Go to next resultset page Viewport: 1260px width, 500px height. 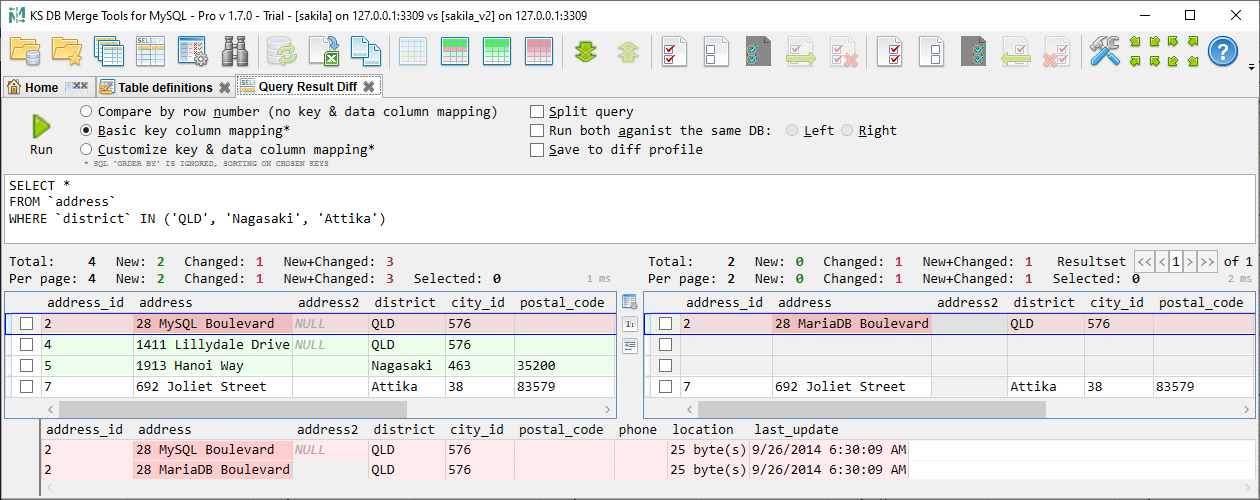coord(1190,262)
